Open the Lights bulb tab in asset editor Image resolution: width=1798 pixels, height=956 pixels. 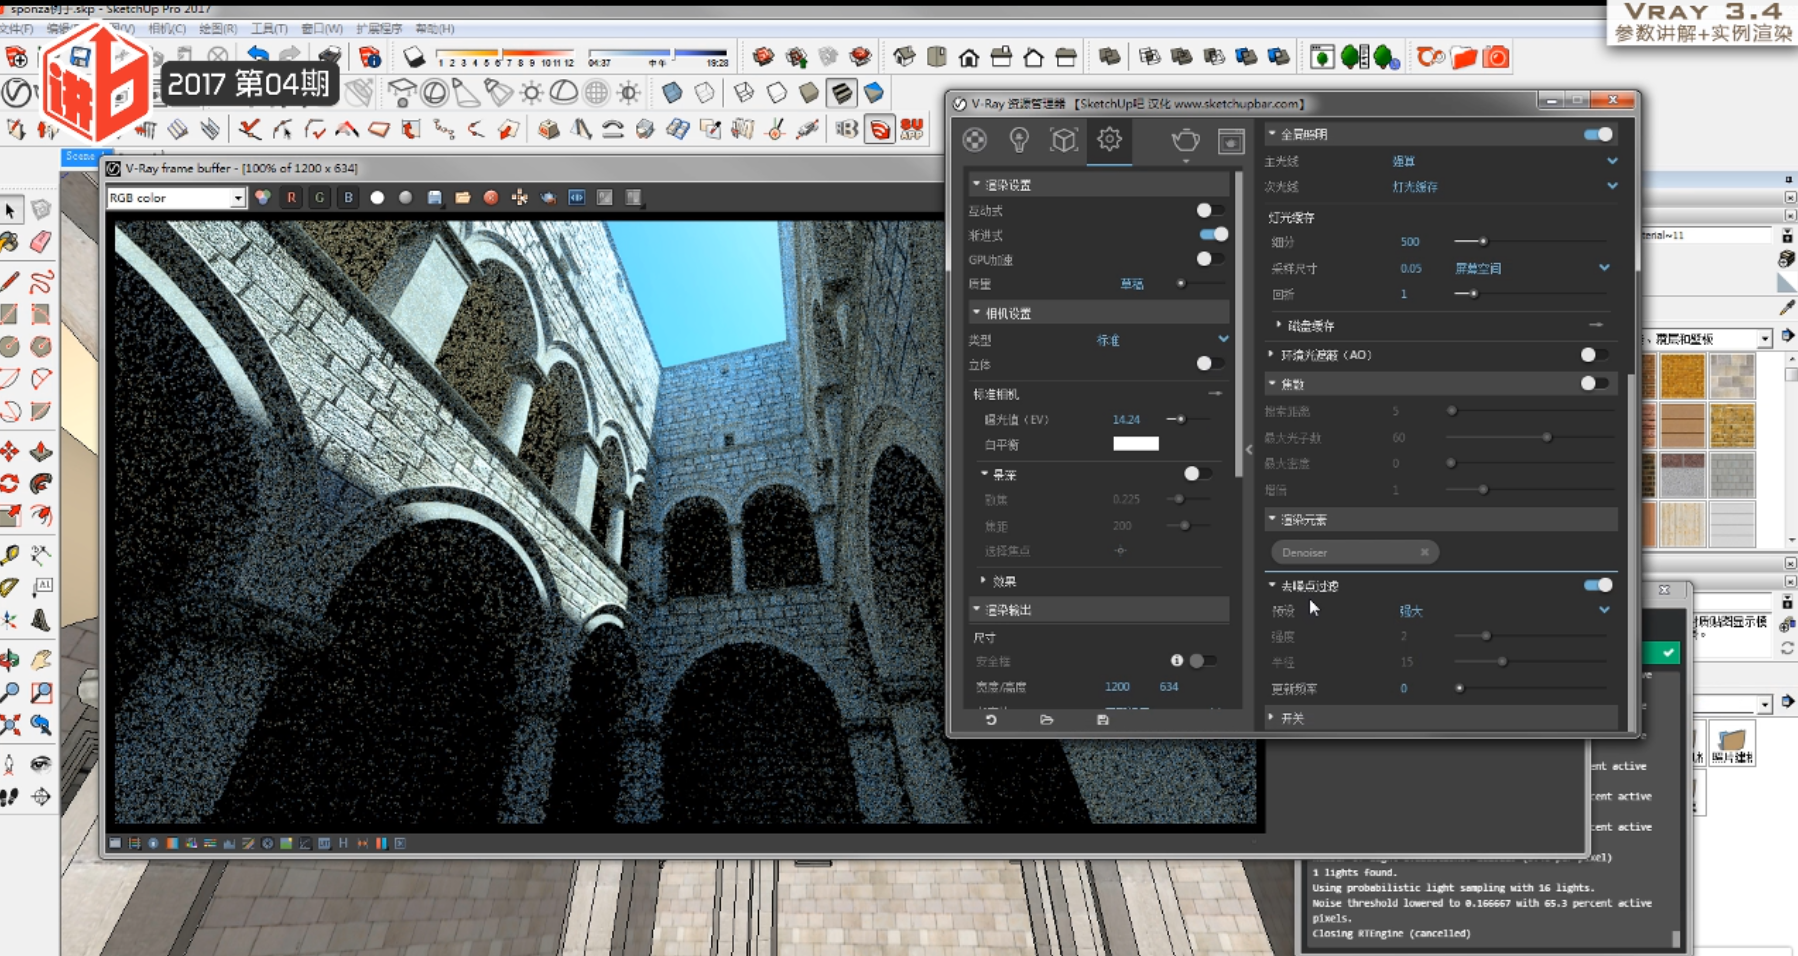[x=1019, y=141]
